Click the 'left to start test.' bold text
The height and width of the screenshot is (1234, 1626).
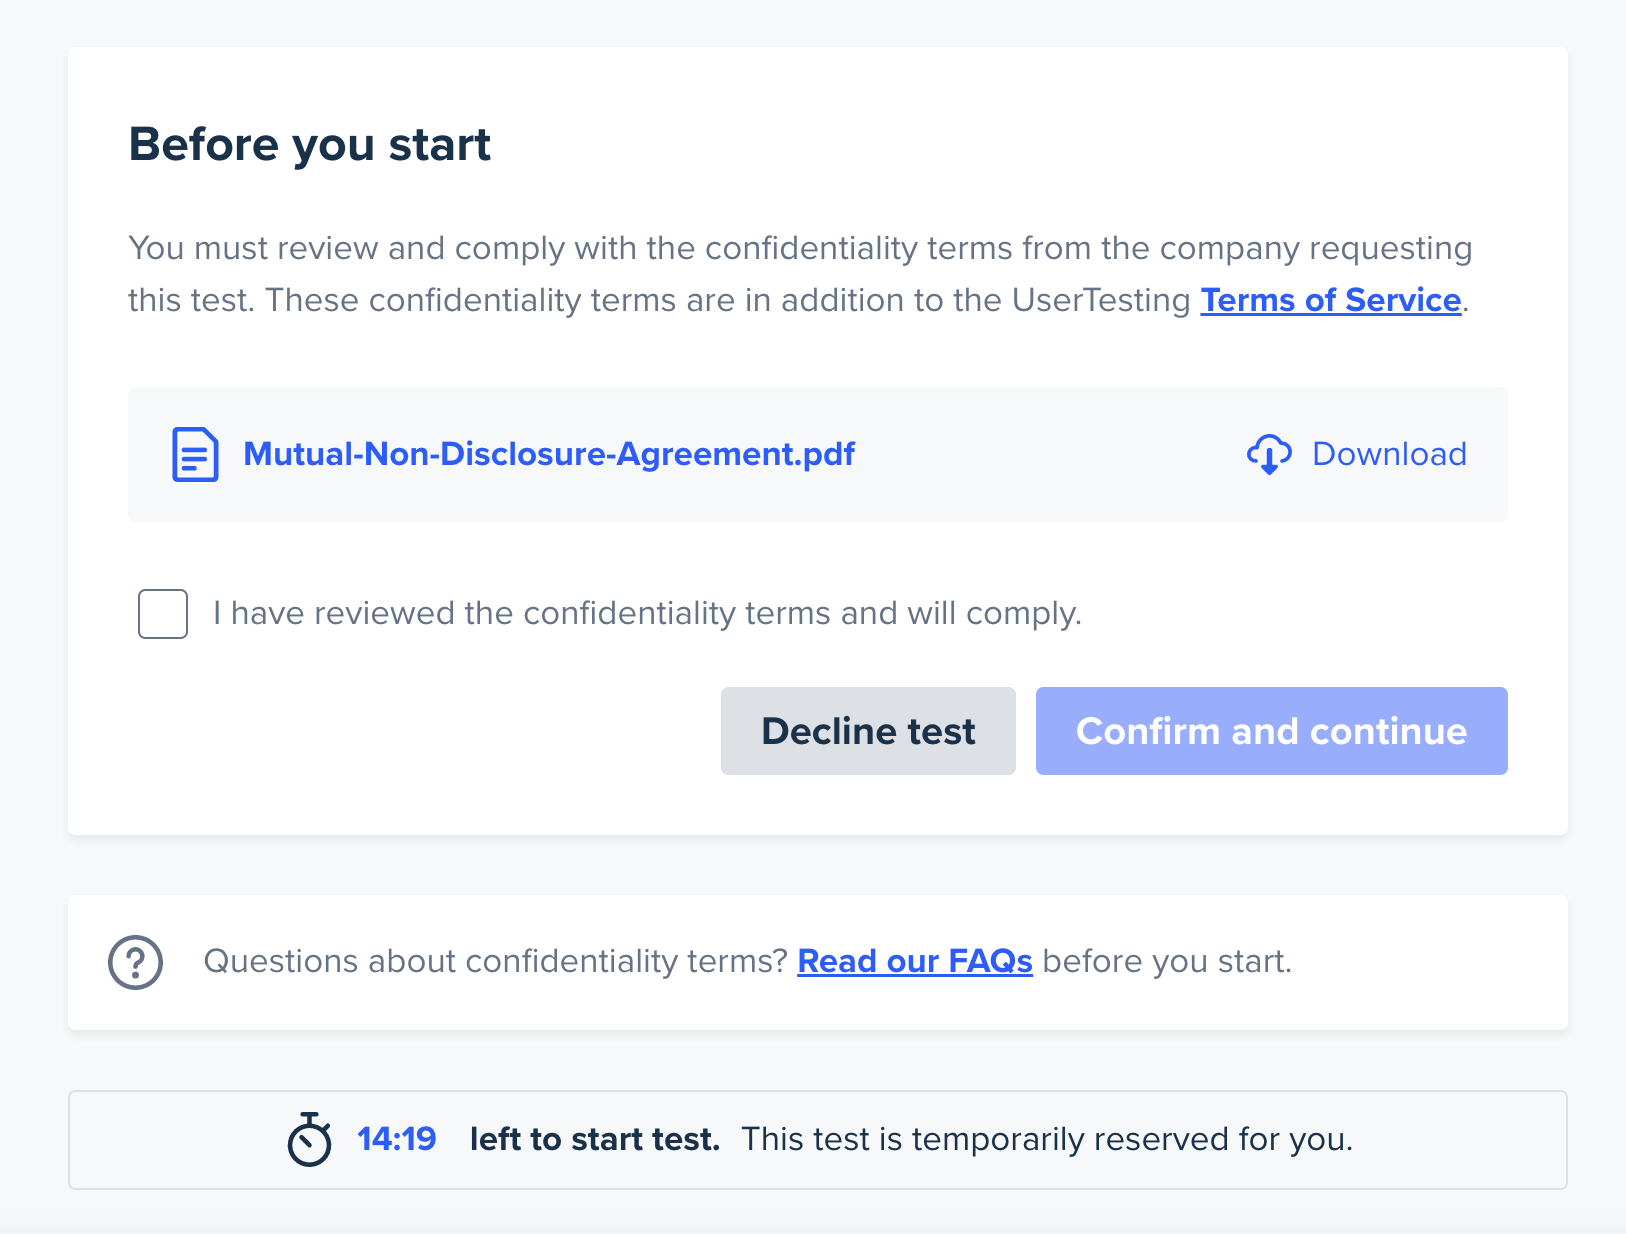click(x=595, y=1139)
